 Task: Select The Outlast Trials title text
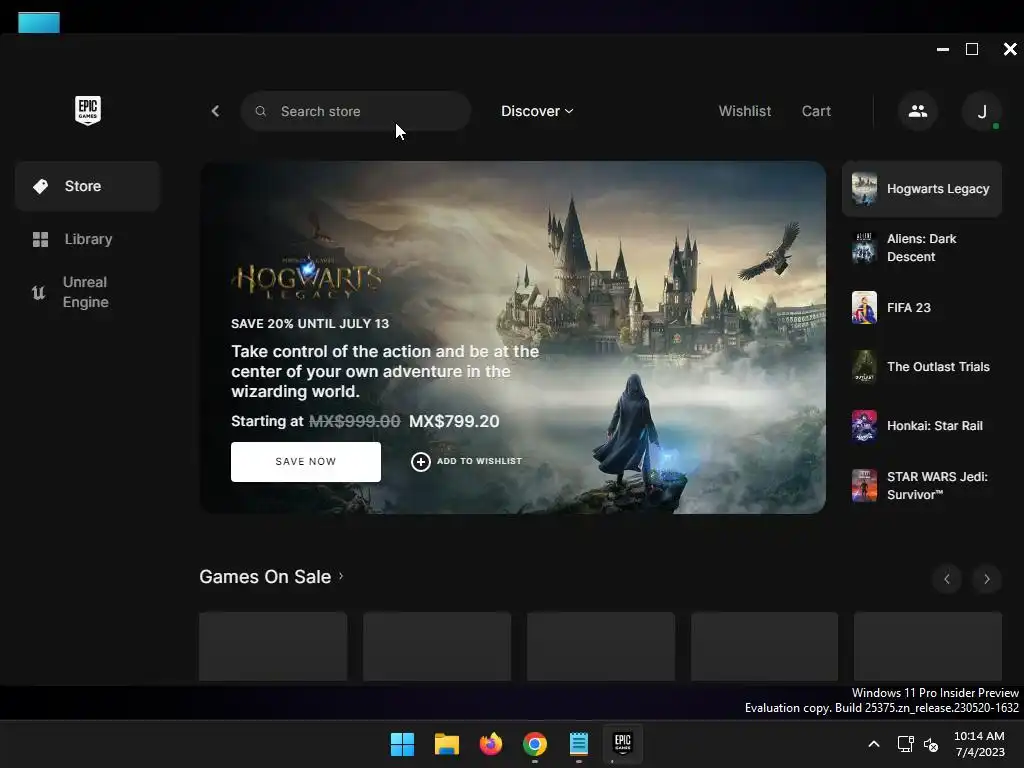click(x=938, y=367)
